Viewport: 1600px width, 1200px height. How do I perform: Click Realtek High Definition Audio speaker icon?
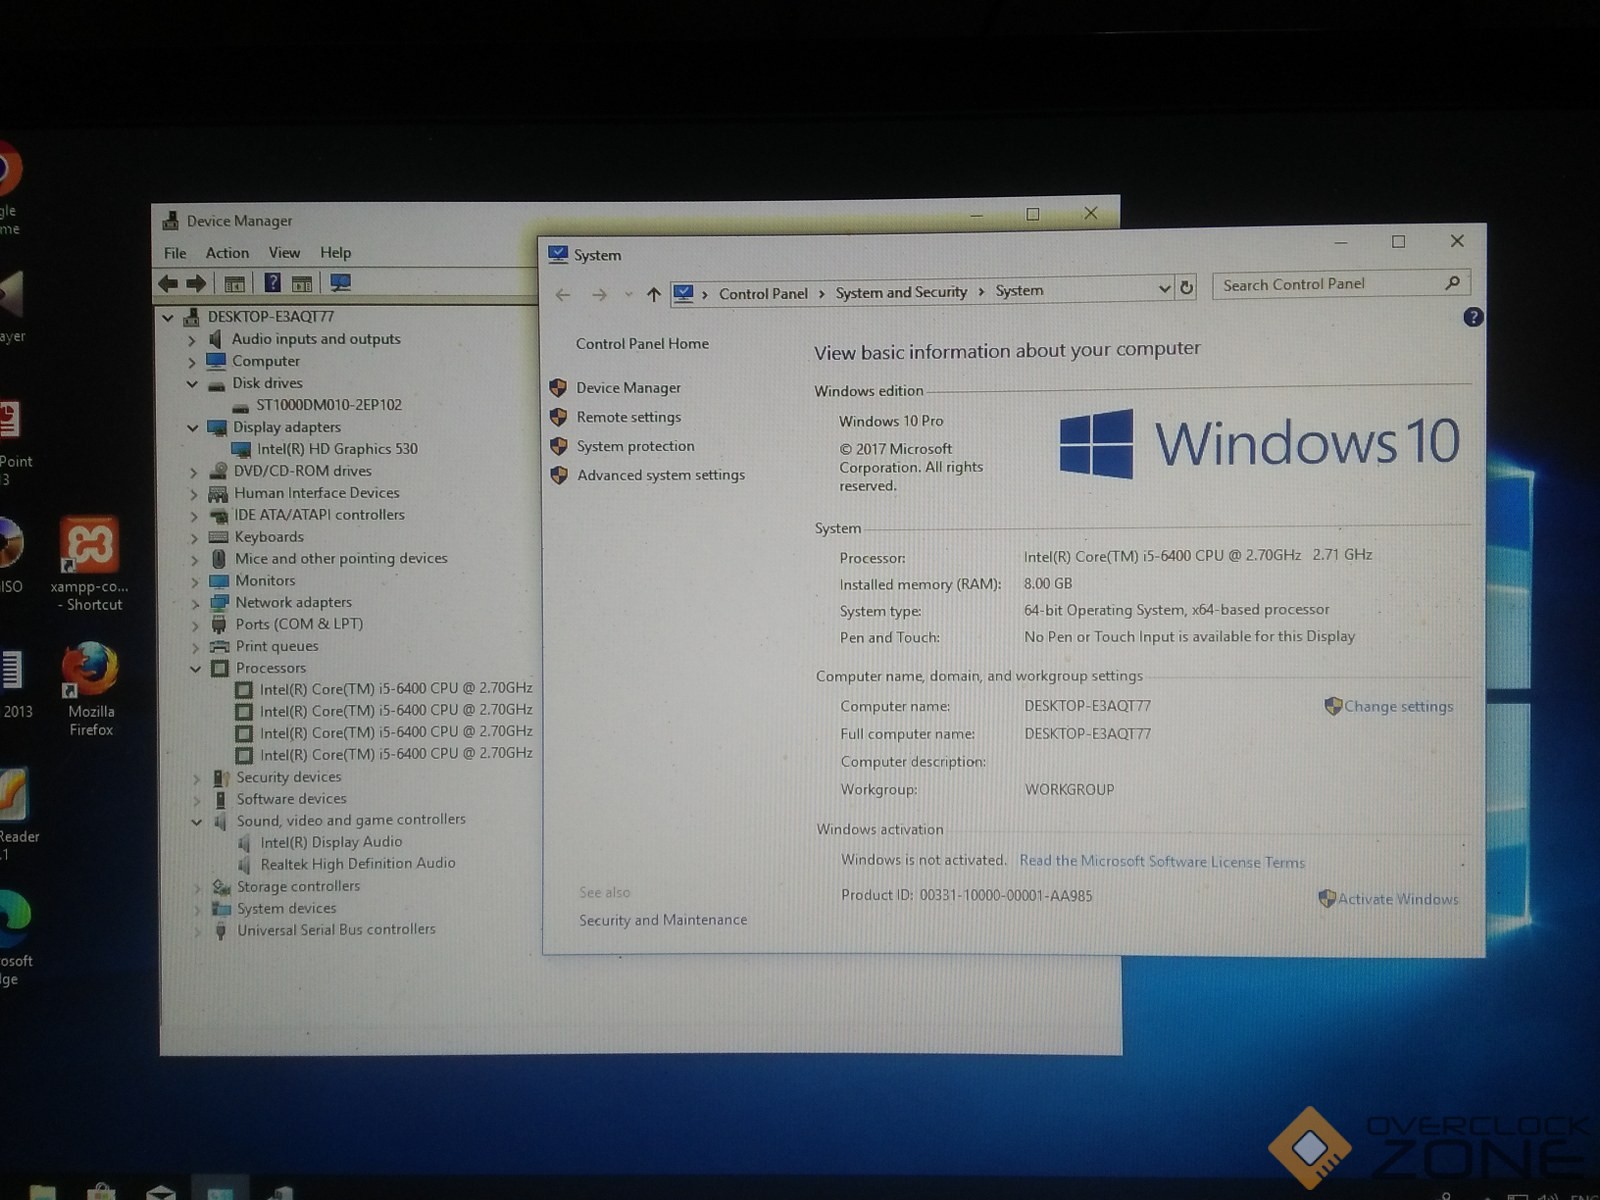tap(244, 864)
